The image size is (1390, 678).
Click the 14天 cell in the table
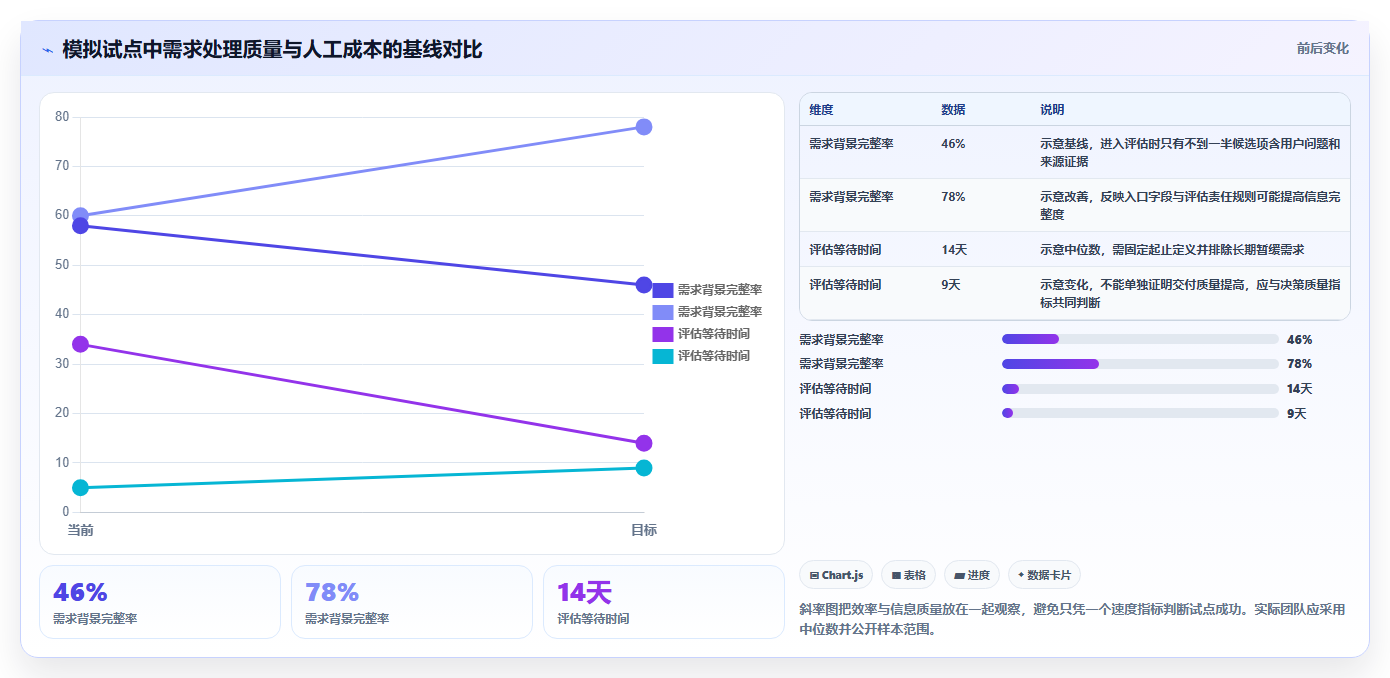click(954, 250)
